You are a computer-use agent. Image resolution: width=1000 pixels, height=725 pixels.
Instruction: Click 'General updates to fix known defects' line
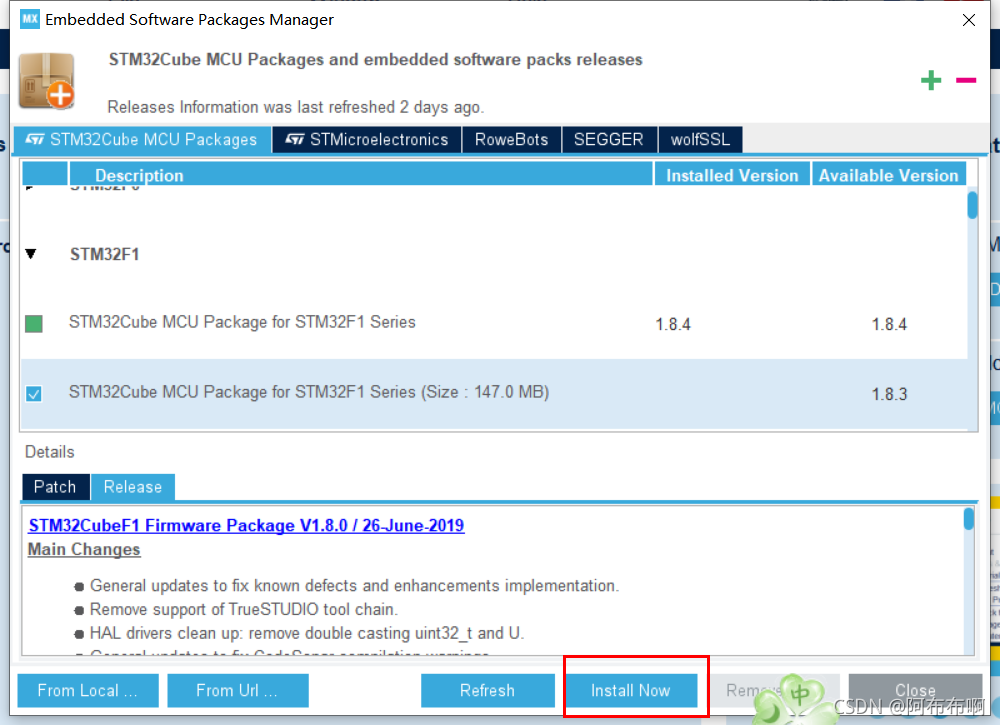pos(354,585)
